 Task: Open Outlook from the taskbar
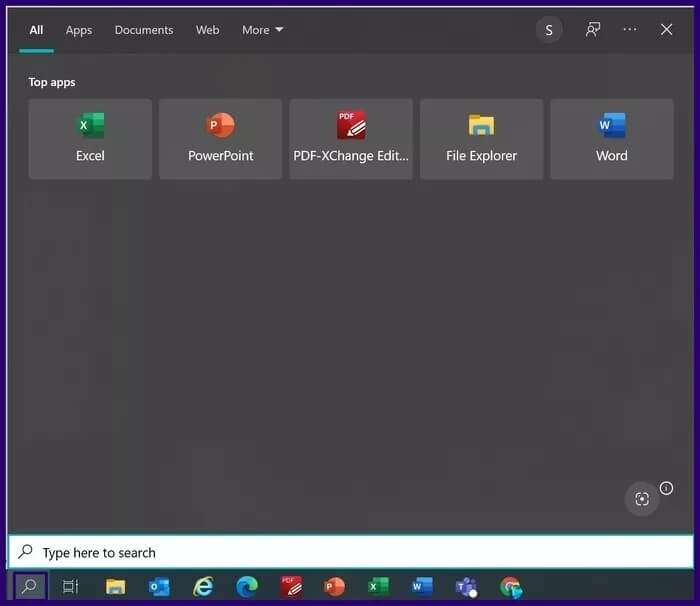[x=159, y=586]
